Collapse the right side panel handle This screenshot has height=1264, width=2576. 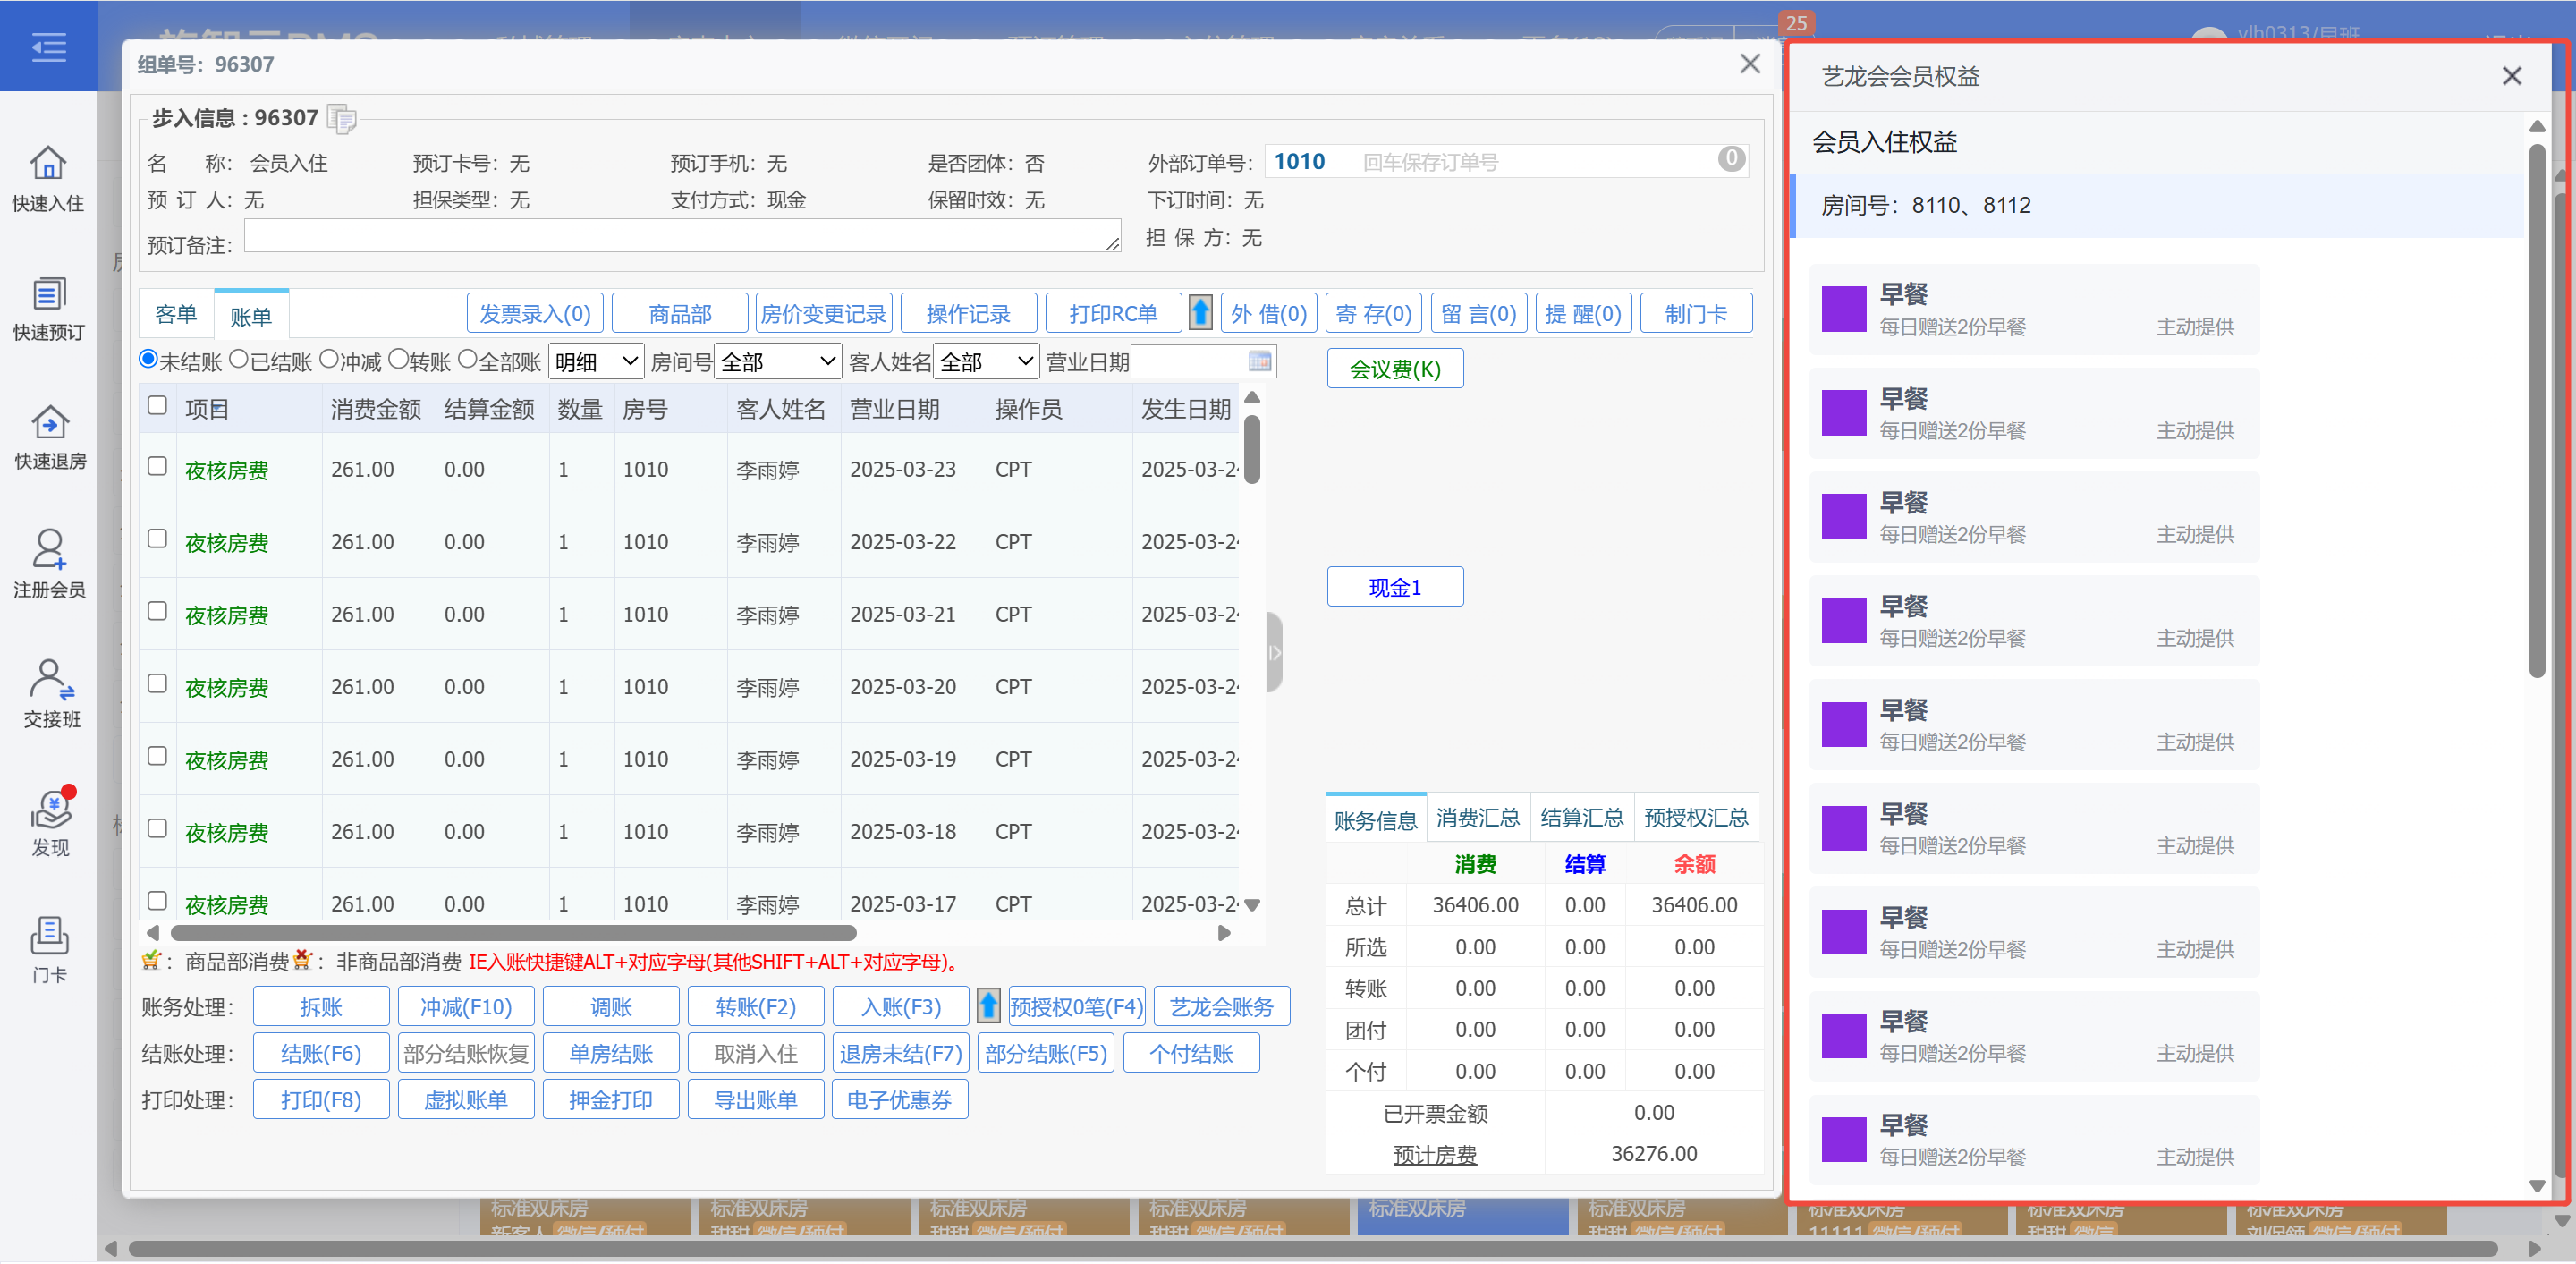click(x=1273, y=652)
